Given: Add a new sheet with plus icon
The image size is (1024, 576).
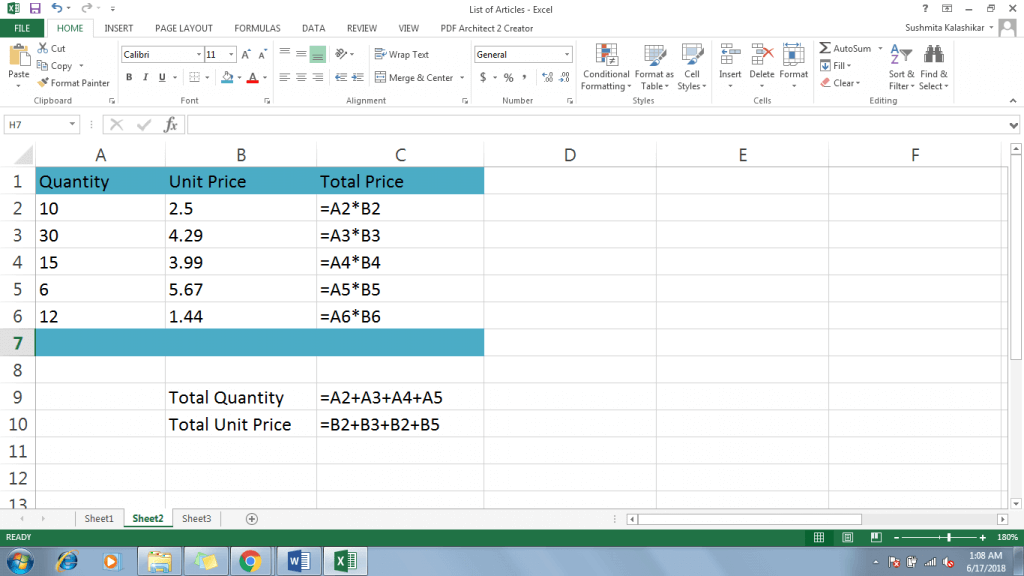Looking at the screenshot, I should pos(251,519).
